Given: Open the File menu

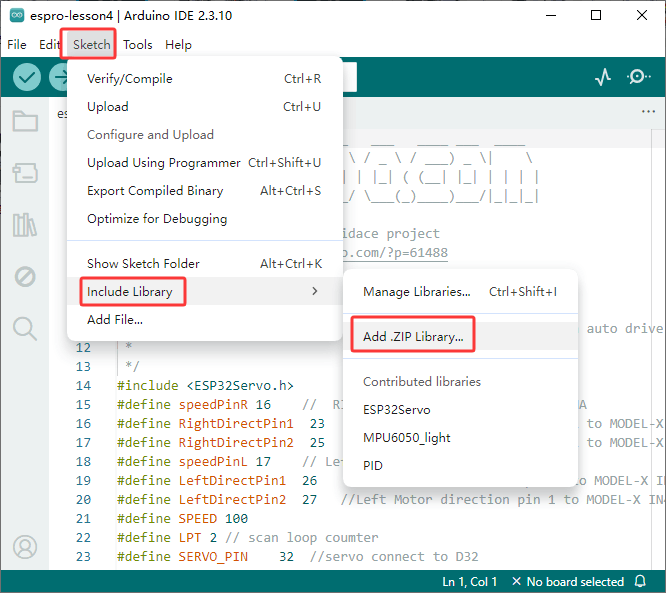Looking at the screenshot, I should coord(17,45).
